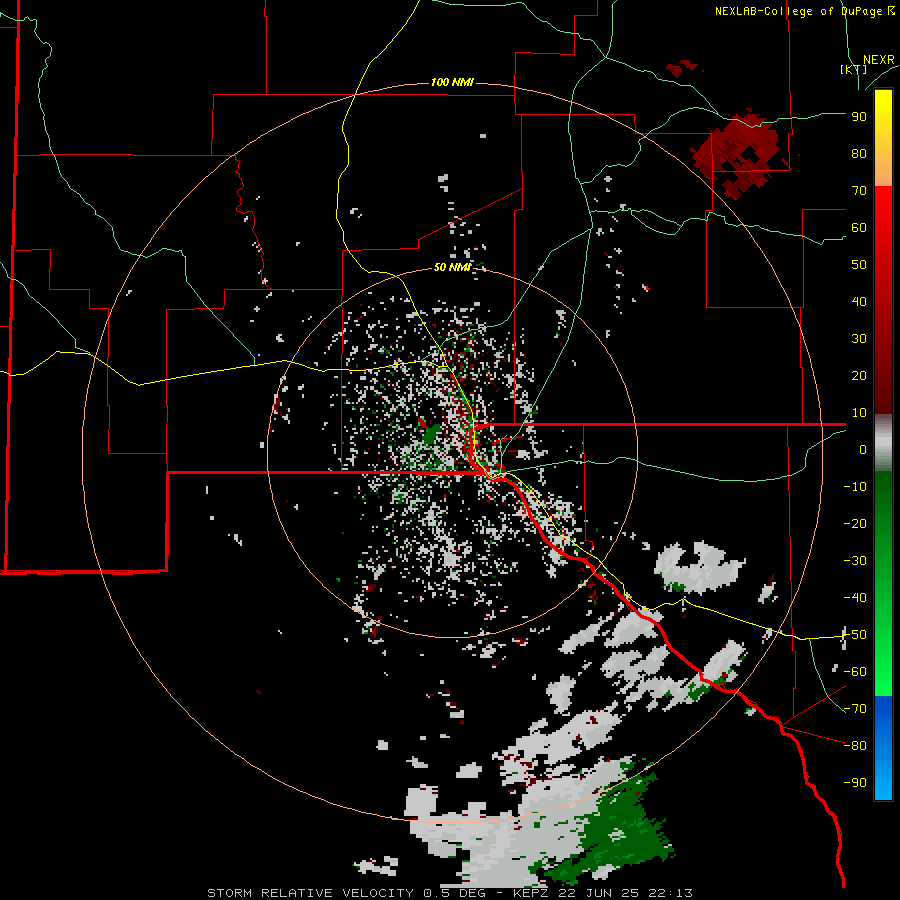This screenshot has height=900, width=900.
Task: Click the -10 scale label
Action: pyautogui.click(x=855, y=487)
